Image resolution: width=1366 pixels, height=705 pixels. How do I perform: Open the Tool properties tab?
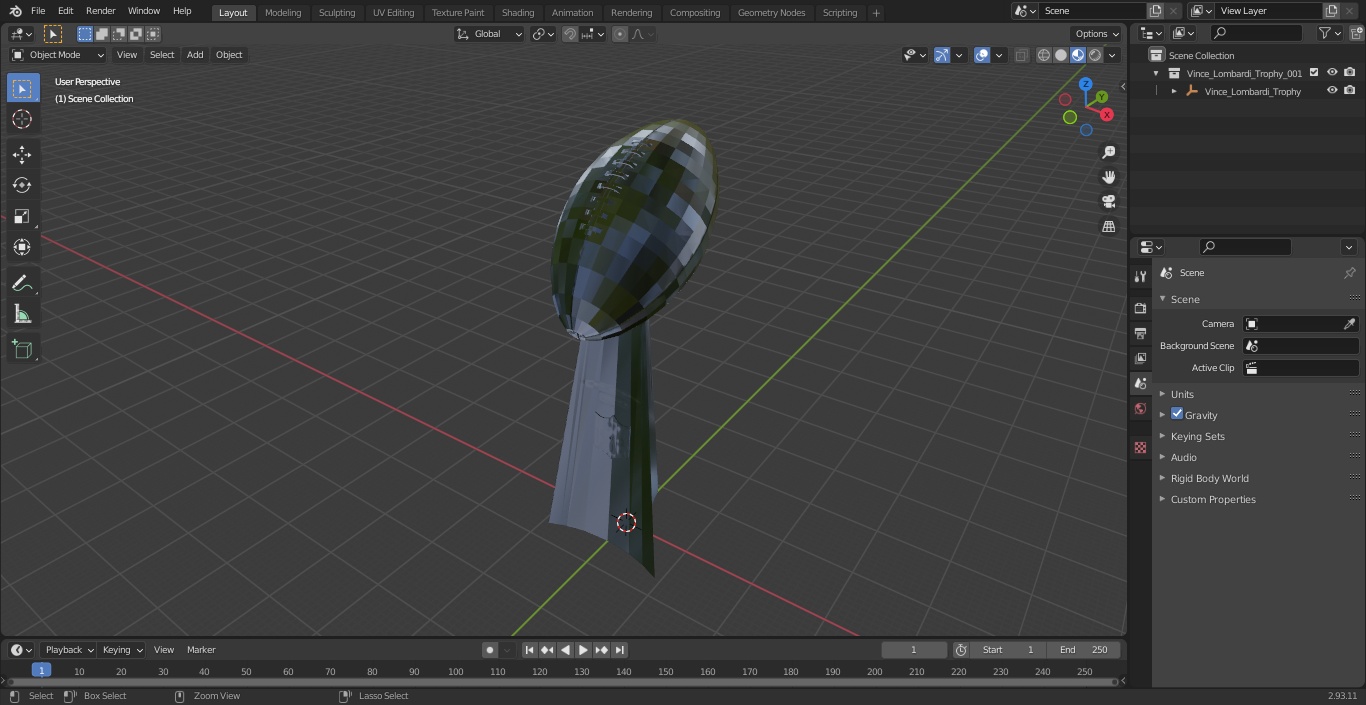[1140, 276]
